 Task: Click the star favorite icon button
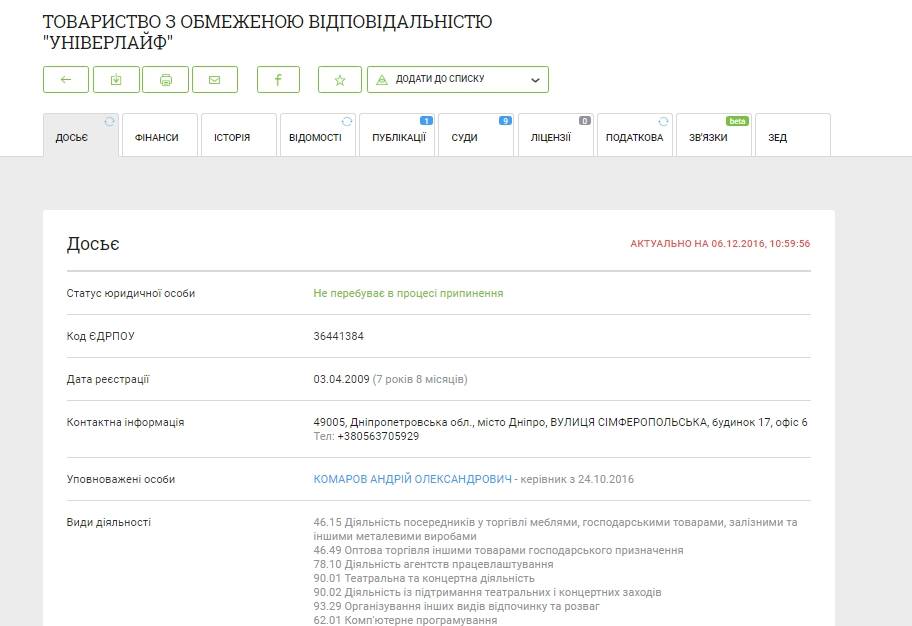click(x=340, y=80)
